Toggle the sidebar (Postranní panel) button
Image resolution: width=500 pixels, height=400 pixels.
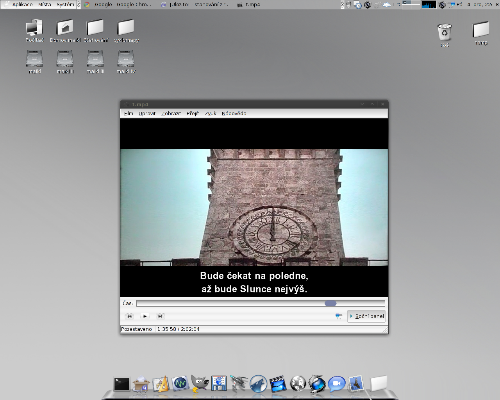(366, 316)
